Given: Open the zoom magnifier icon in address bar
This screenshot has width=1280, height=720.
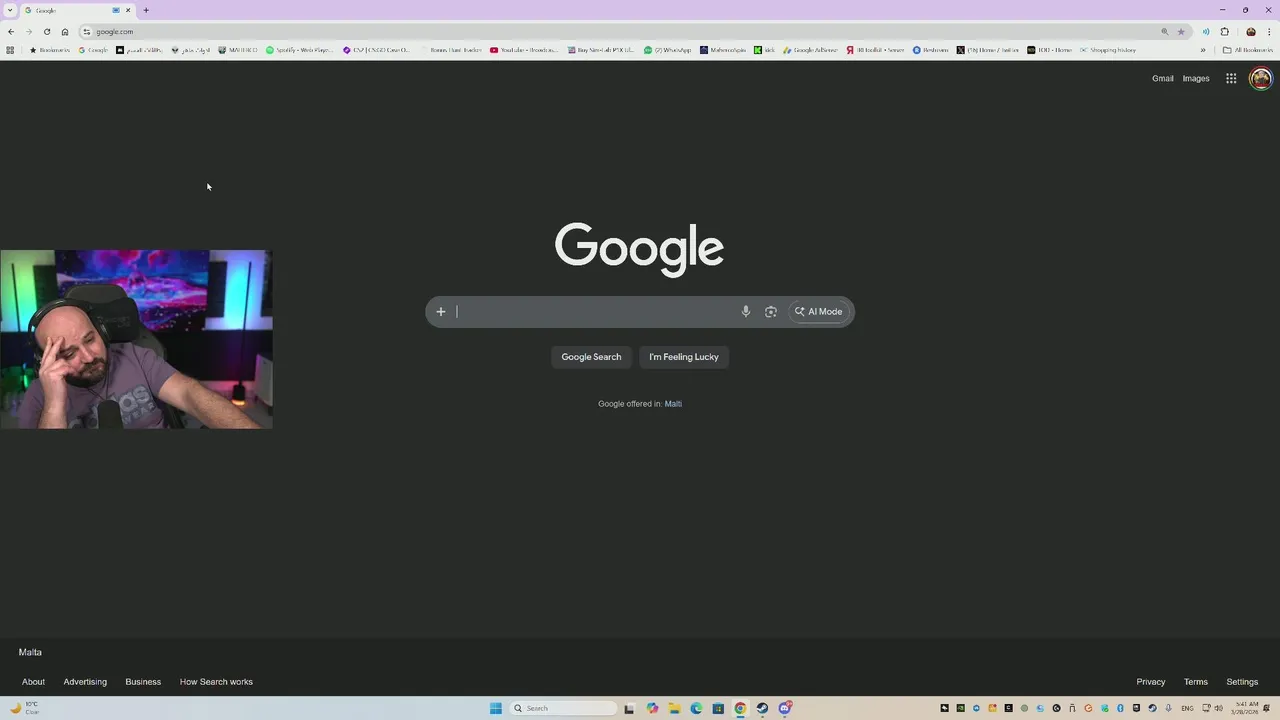Looking at the screenshot, I should coord(1165,31).
